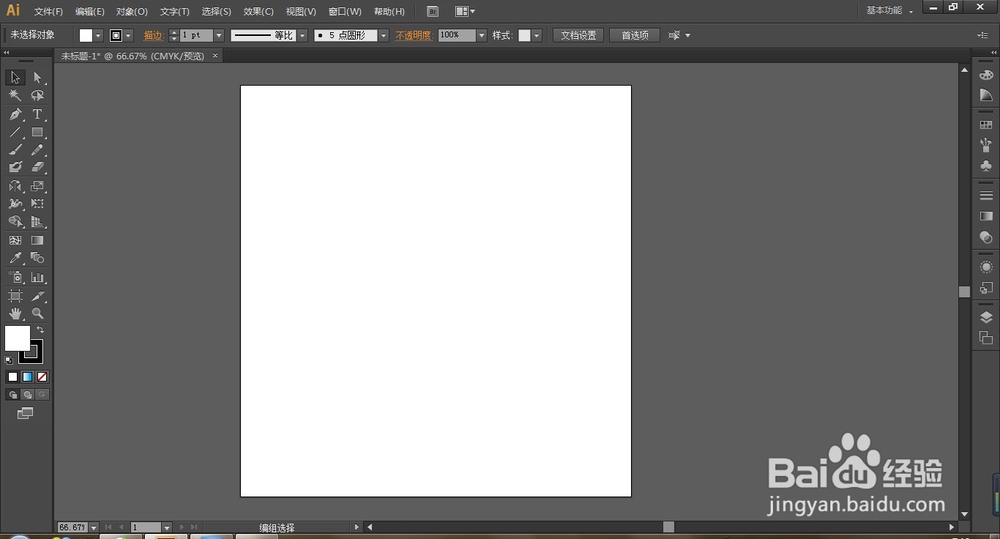Enable Draw Normal mode

click(13, 395)
